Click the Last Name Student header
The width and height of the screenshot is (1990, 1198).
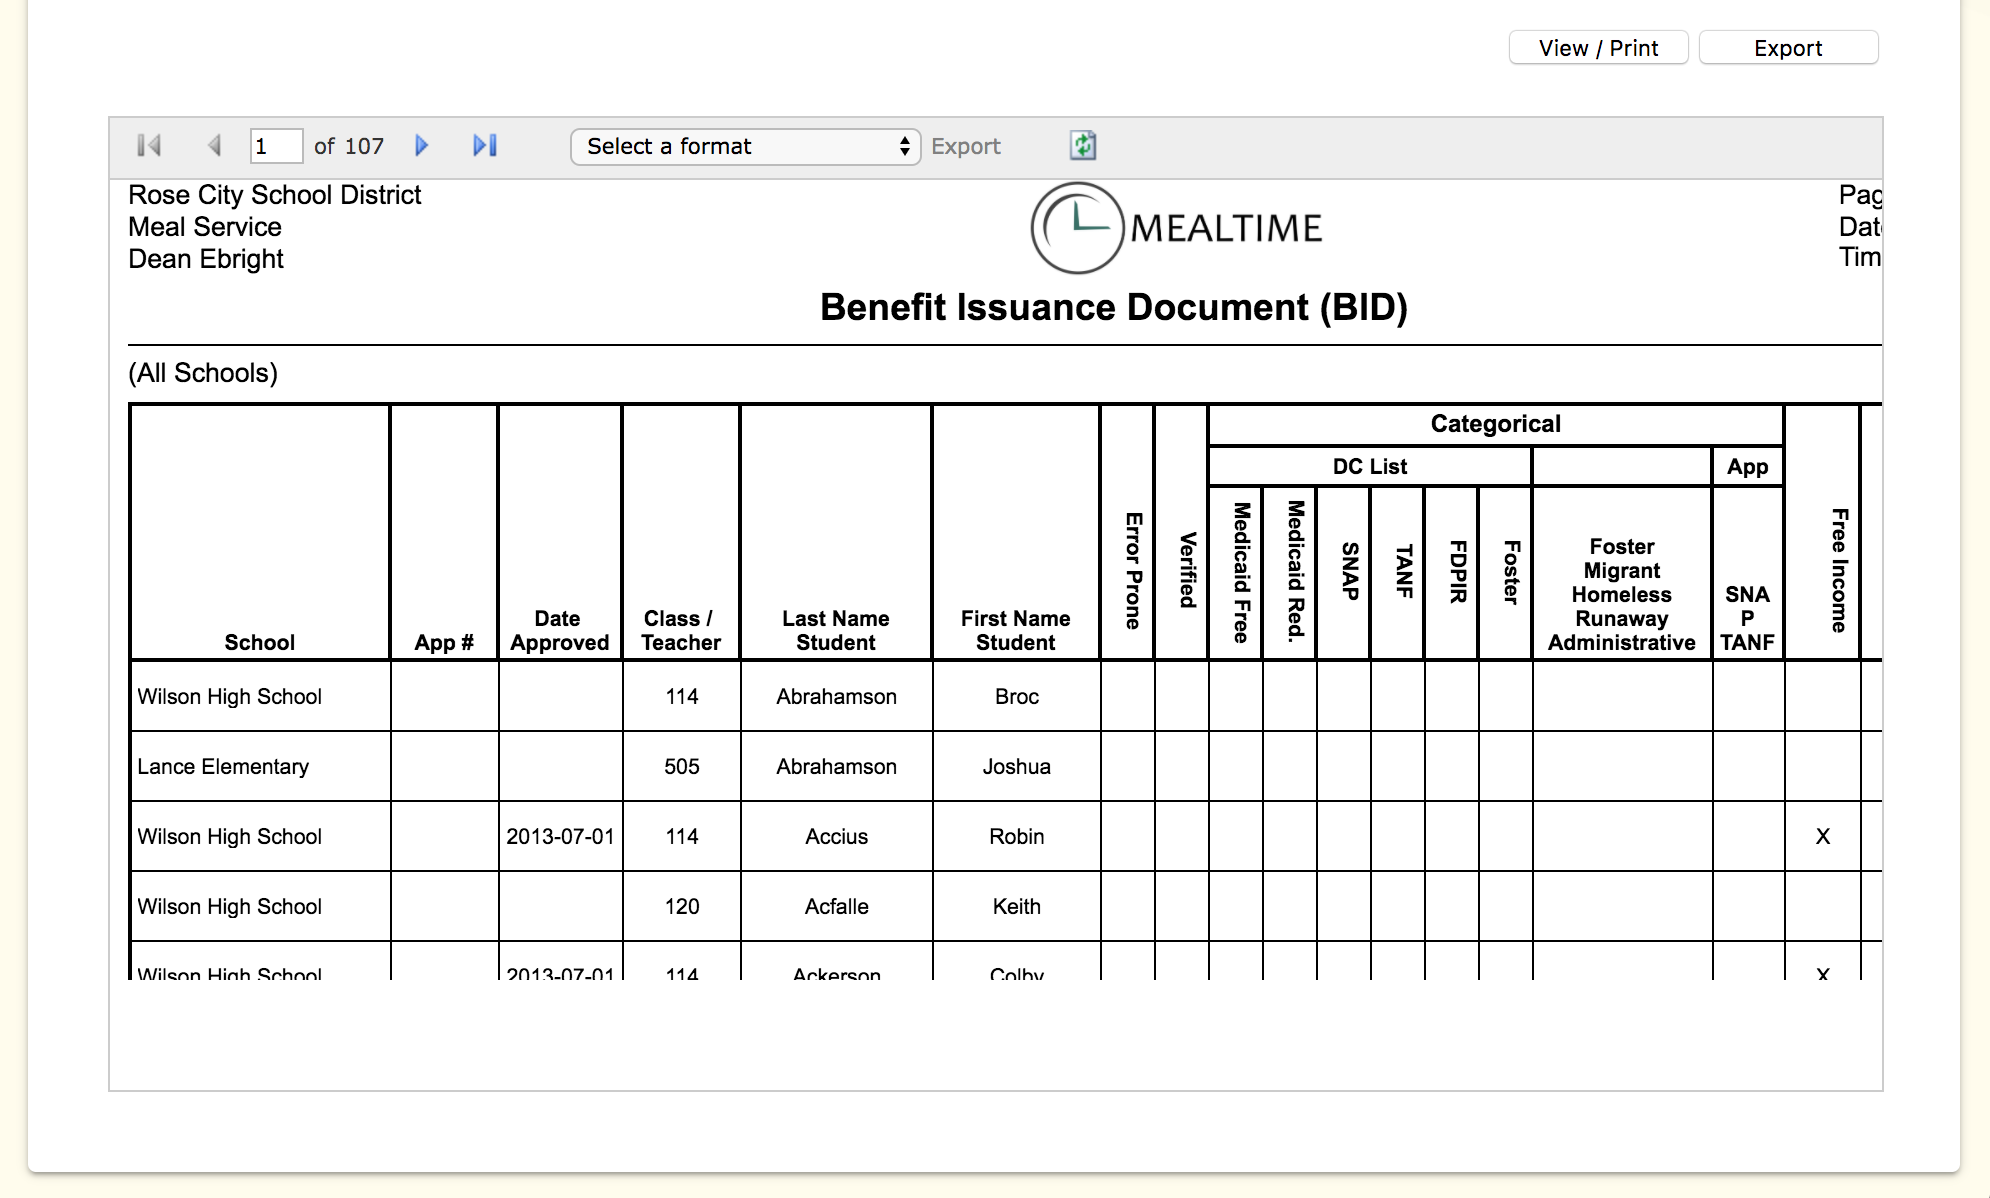coord(835,631)
